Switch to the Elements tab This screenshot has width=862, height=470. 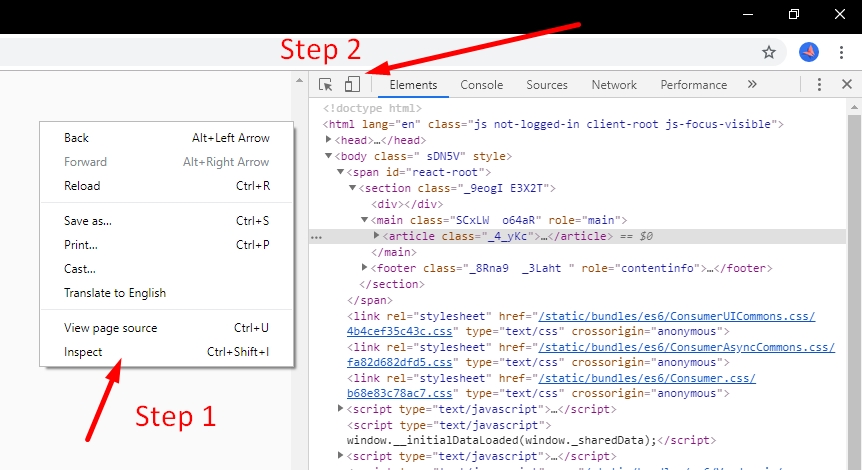pyautogui.click(x=413, y=85)
